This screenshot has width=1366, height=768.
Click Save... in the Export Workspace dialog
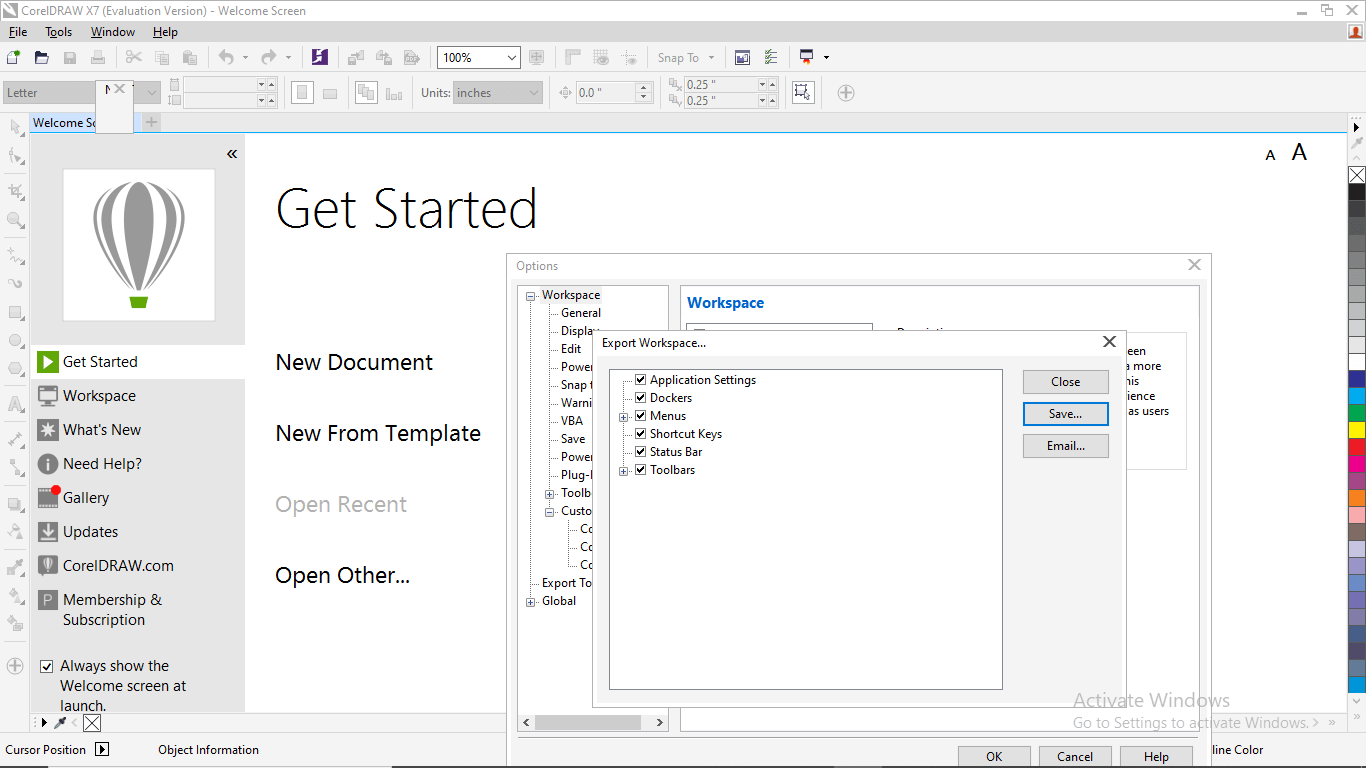(1066, 414)
